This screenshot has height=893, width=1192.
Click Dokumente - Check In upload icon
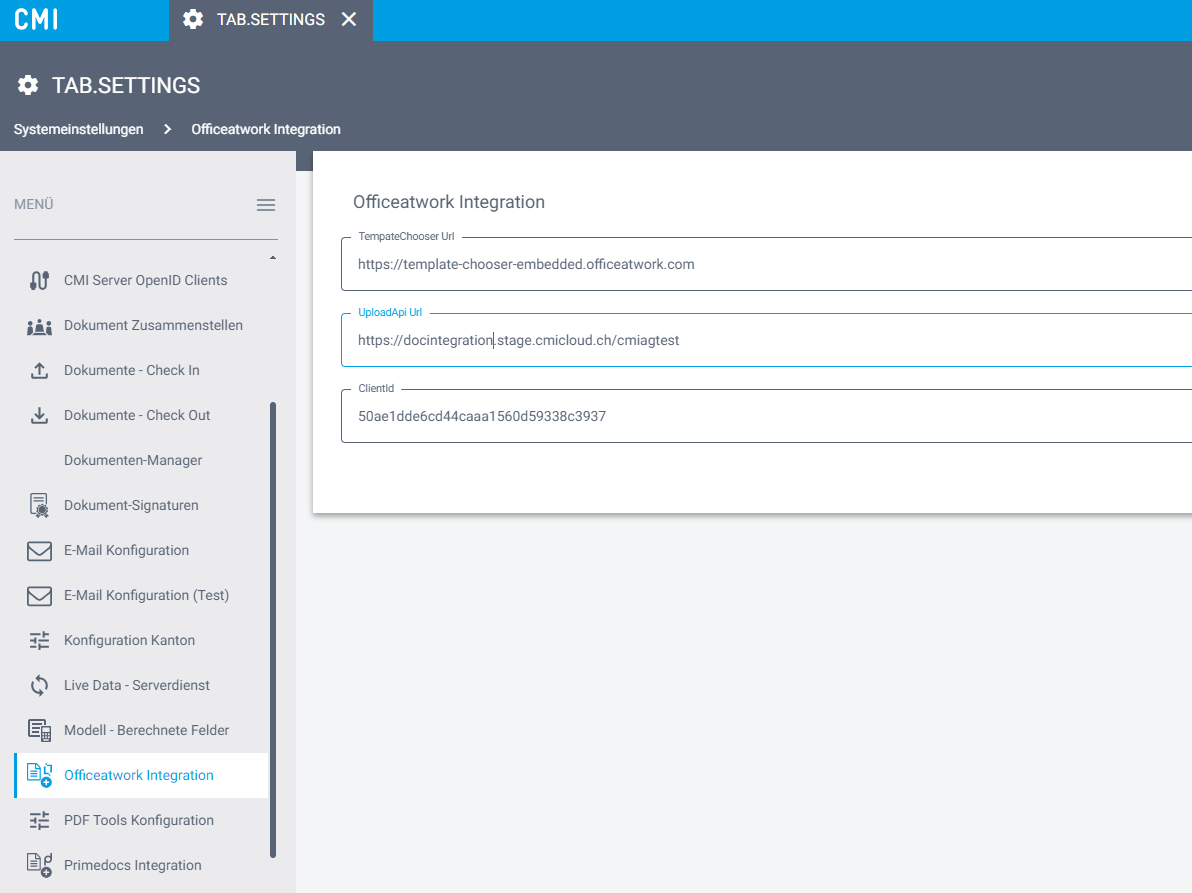(40, 371)
